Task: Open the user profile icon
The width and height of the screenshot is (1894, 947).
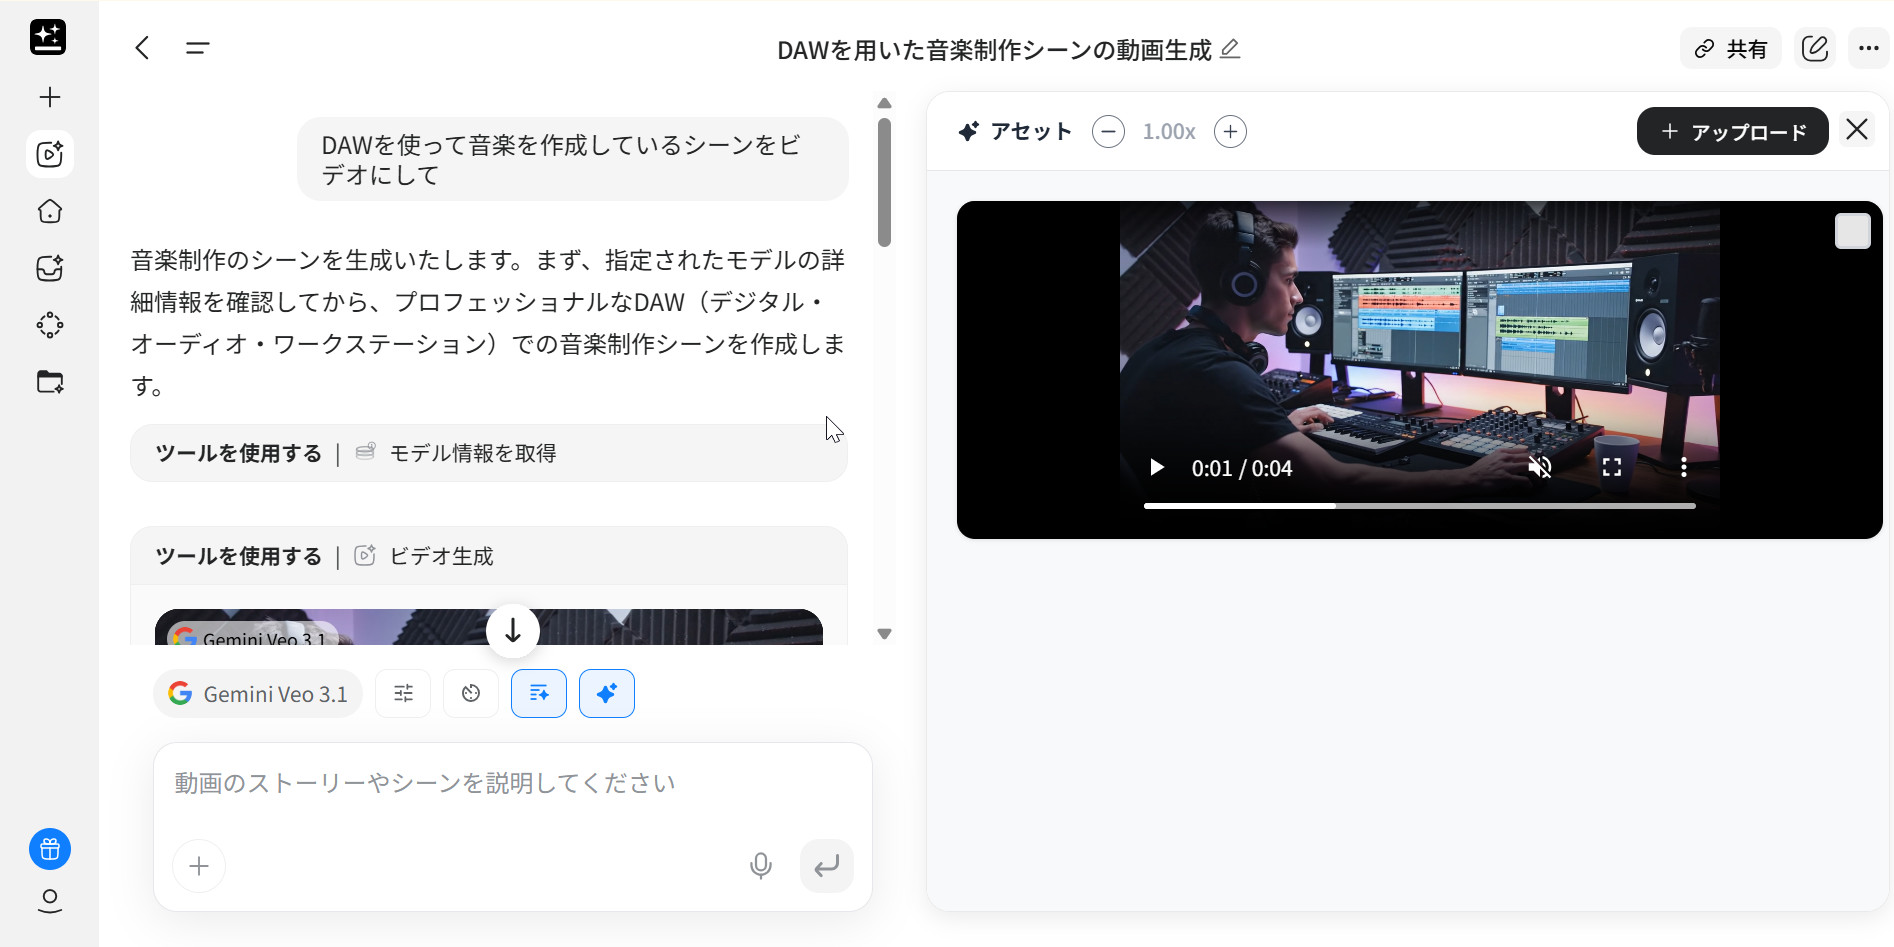Action: pyautogui.click(x=50, y=901)
